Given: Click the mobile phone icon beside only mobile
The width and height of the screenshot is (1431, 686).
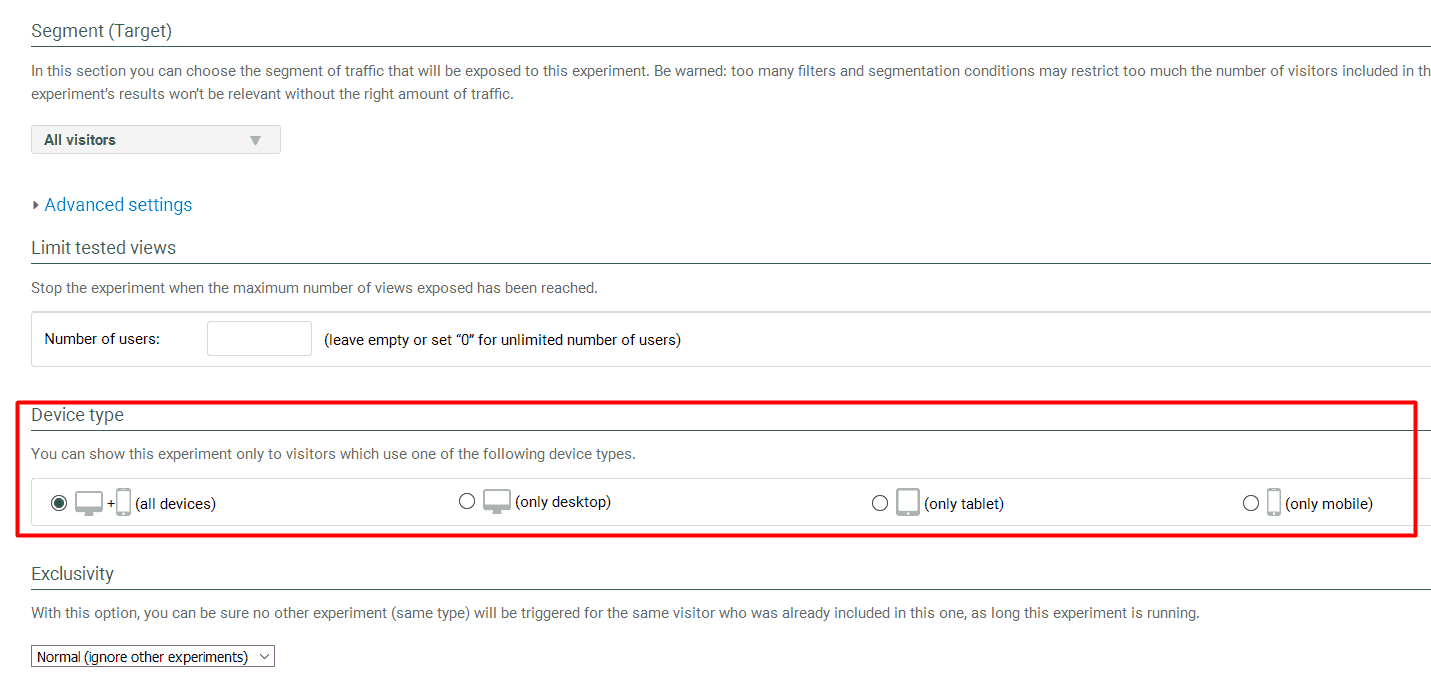Looking at the screenshot, I should click(x=1272, y=502).
